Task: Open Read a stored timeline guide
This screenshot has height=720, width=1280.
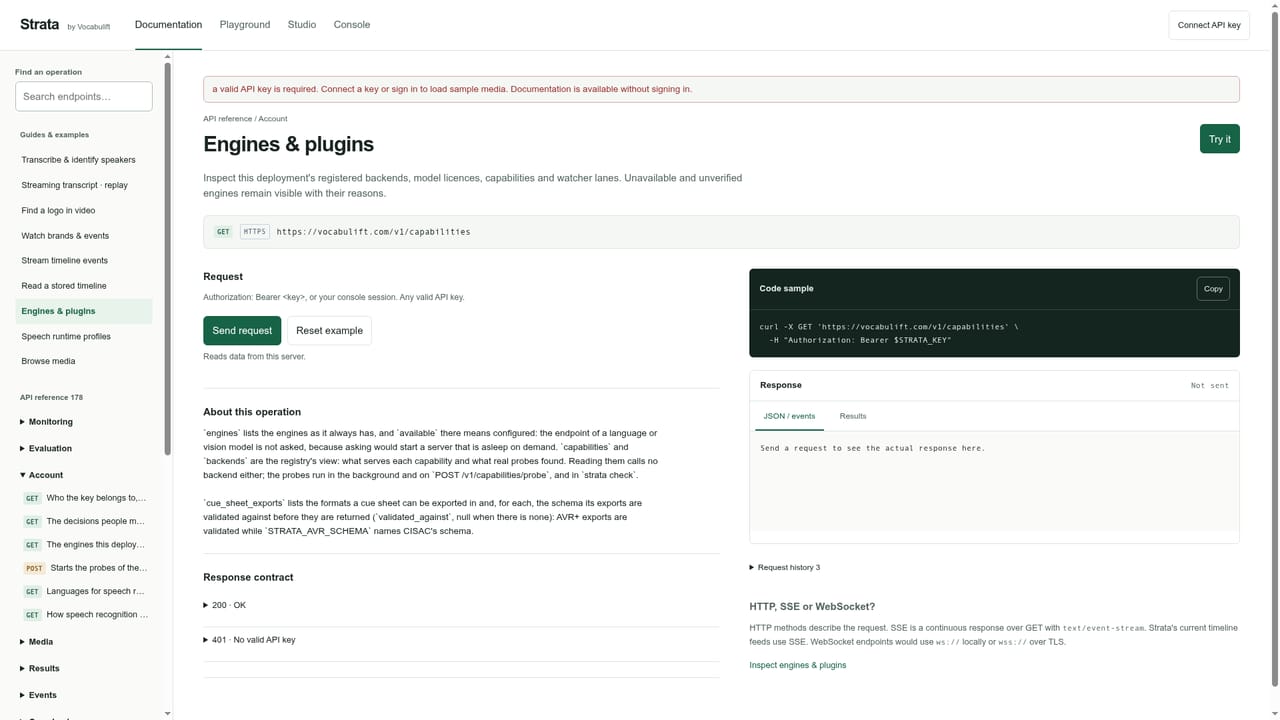Action: [x=84, y=286]
